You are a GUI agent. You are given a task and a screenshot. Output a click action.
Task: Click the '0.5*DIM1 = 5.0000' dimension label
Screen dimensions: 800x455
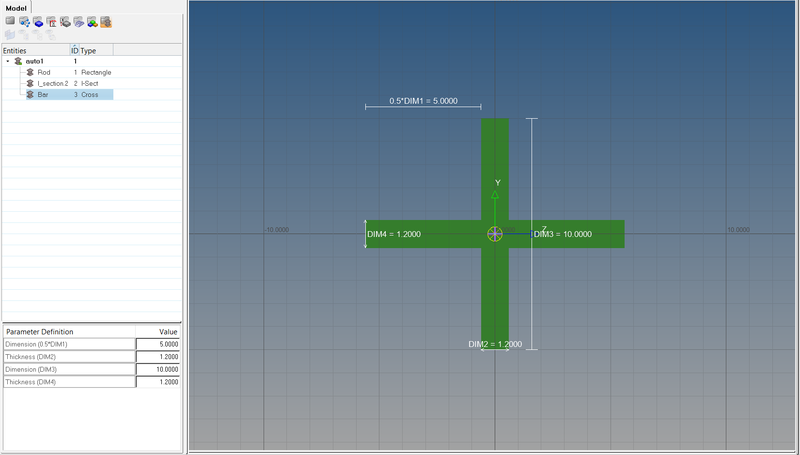(x=423, y=101)
